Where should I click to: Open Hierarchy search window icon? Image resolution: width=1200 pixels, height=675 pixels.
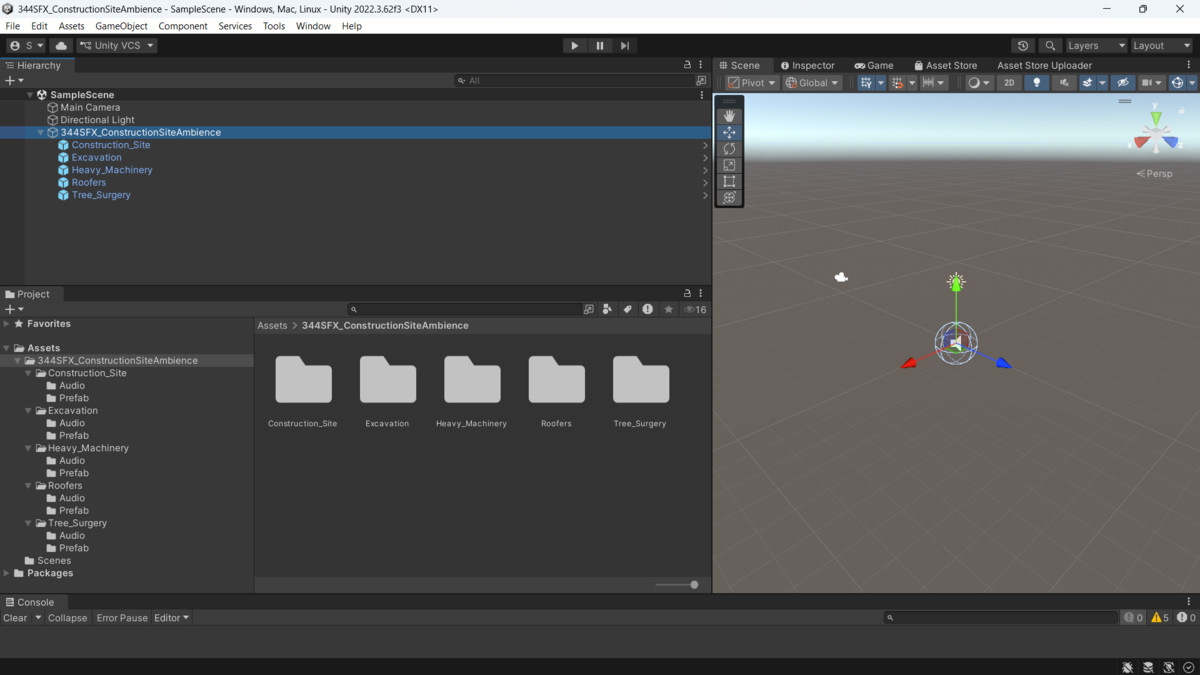701,80
